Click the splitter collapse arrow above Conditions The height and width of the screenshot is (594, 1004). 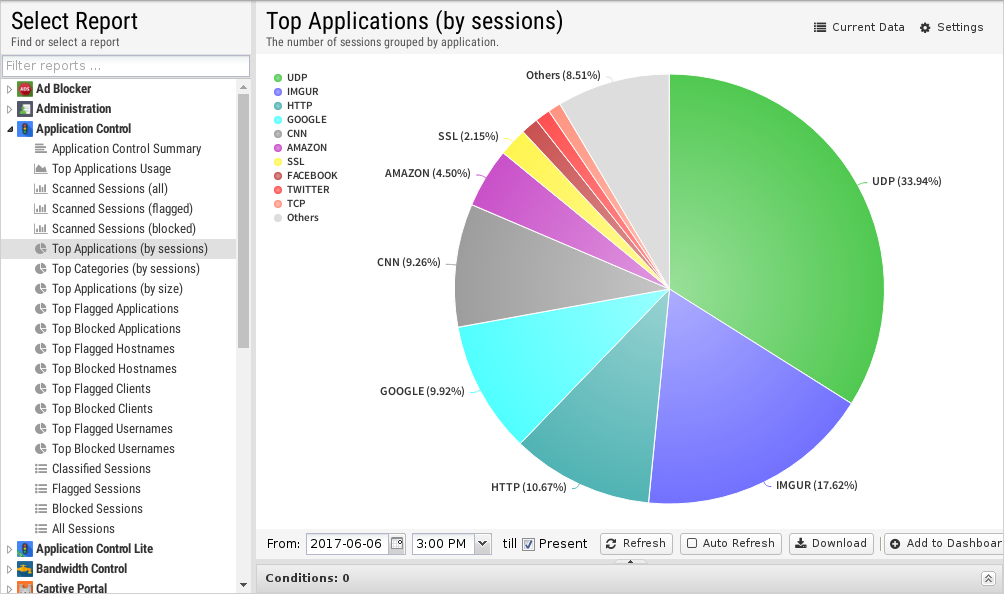[630, 562]
